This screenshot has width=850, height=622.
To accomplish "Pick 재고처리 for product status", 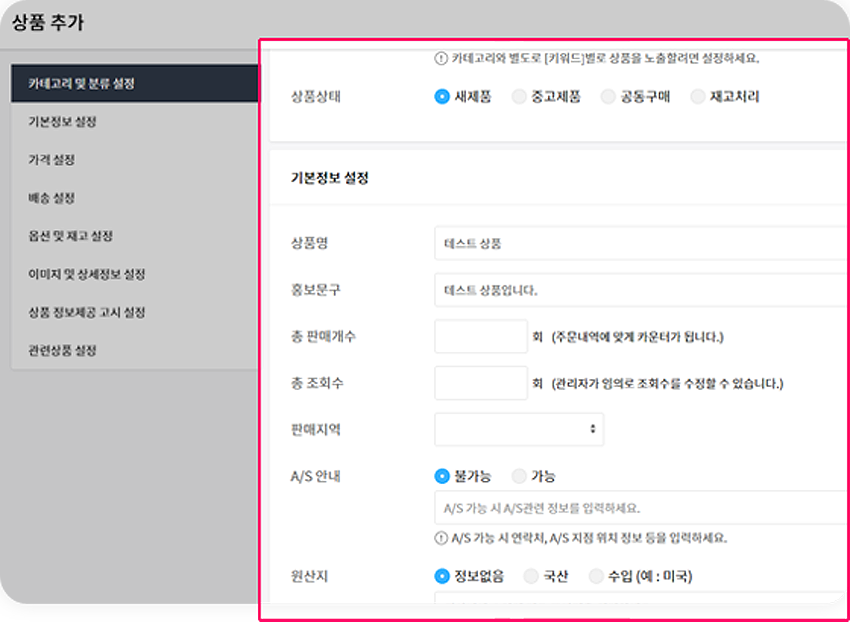I will pos(697,97).
